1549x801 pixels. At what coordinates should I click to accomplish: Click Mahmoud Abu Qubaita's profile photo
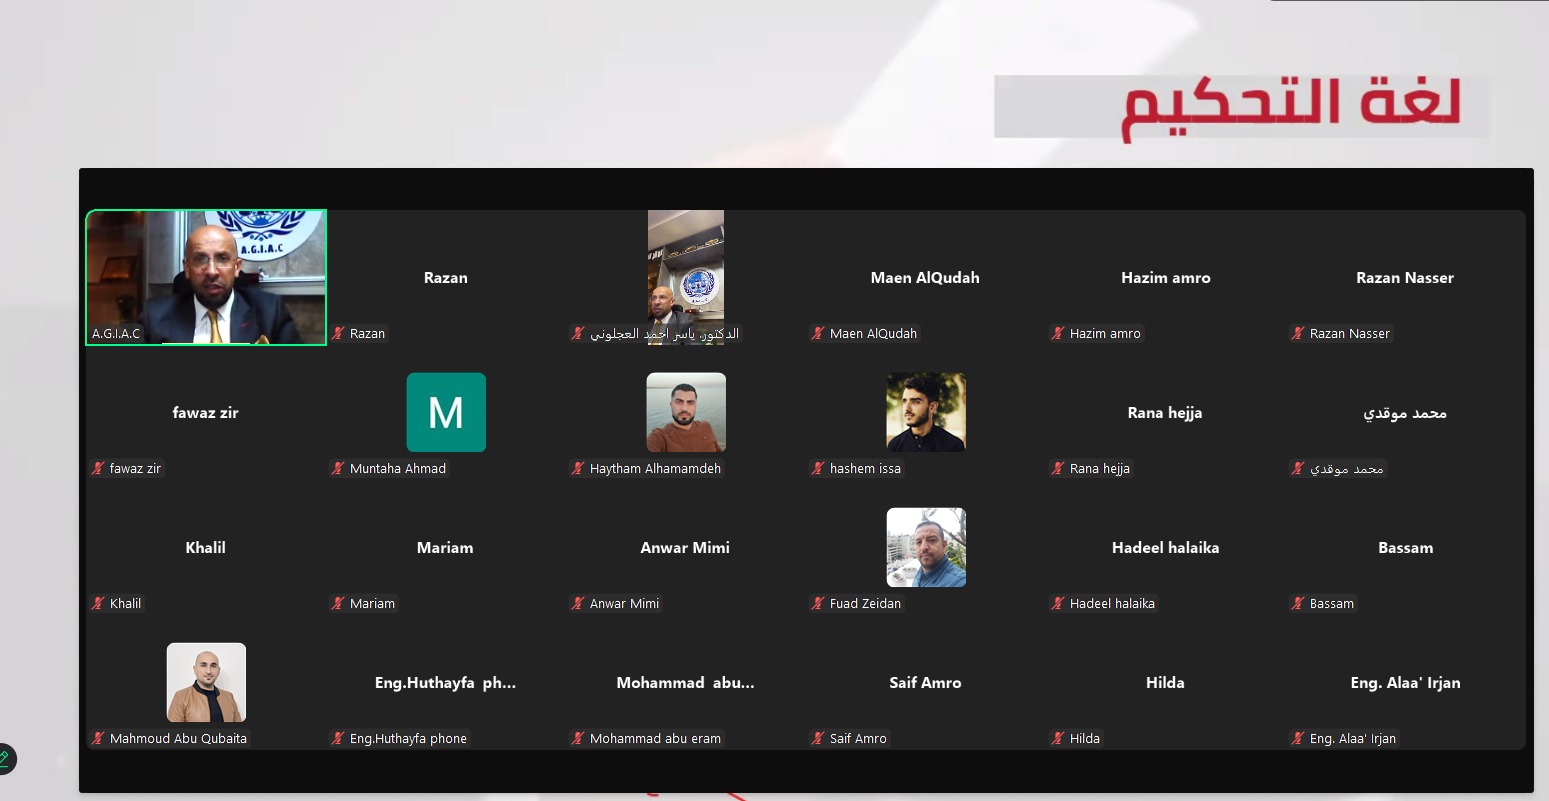pos(206,682)
